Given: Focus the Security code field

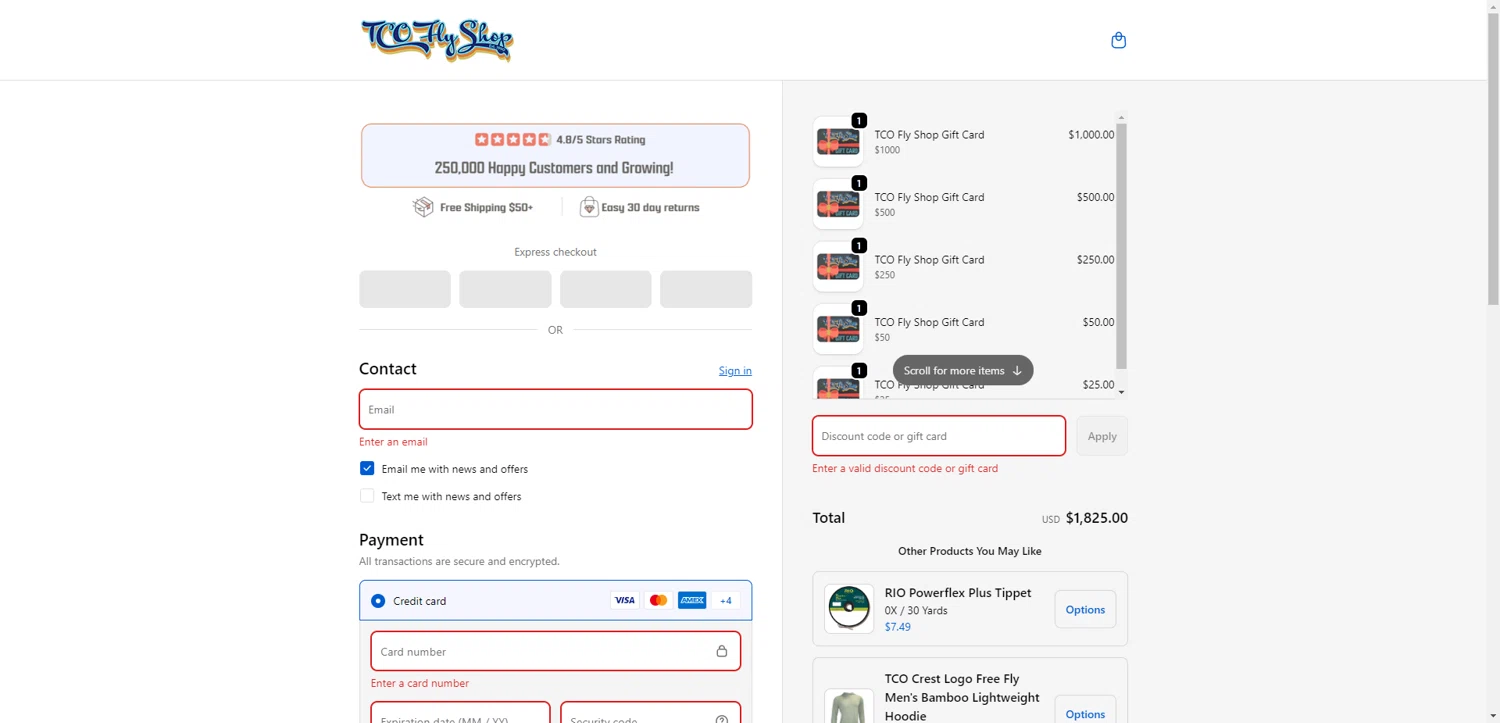Looking at the screenshot, I should coord(651,712).
